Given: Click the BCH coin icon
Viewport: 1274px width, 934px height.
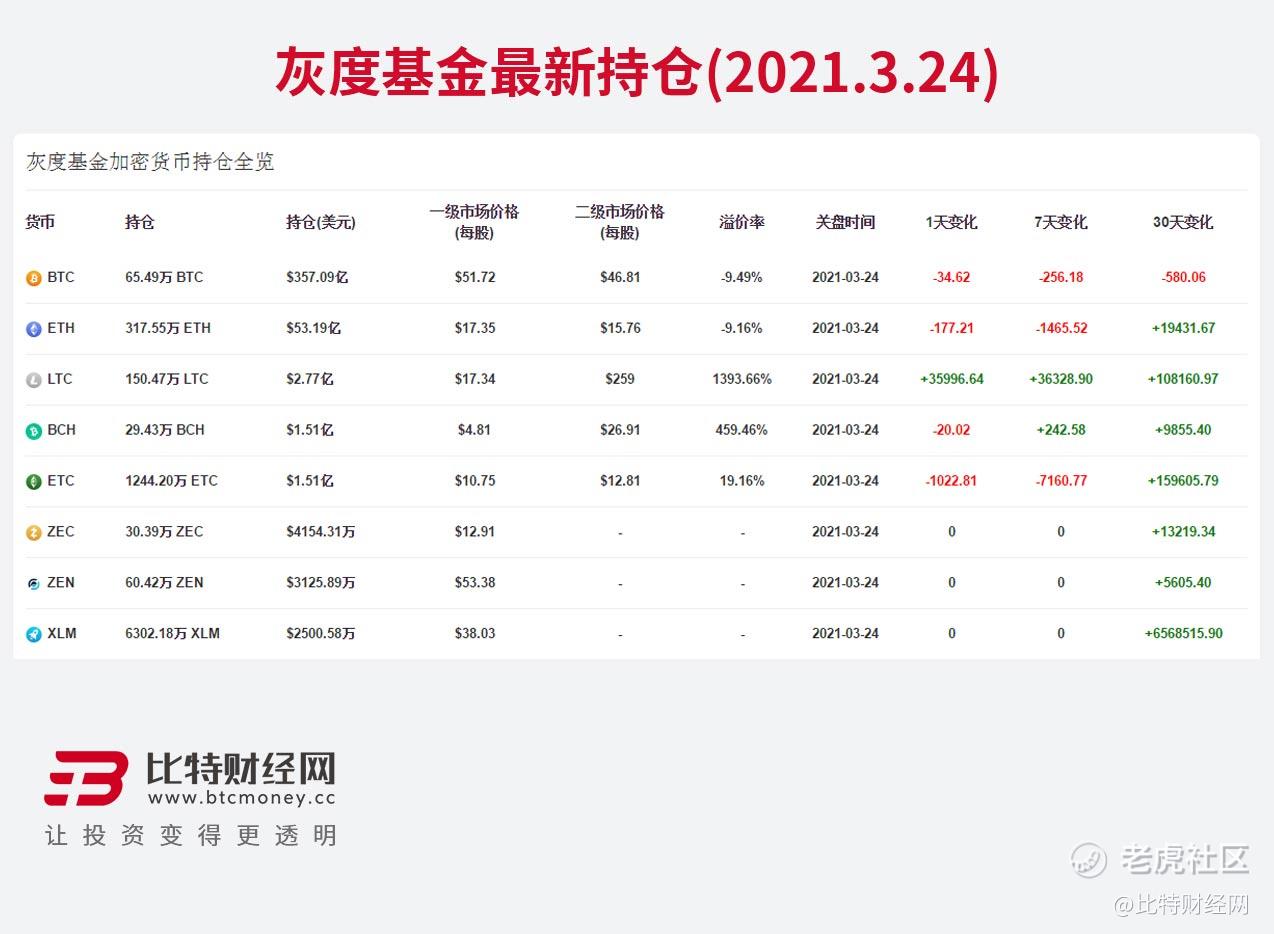Looking at the screenshot, I should tap(34, 431).
